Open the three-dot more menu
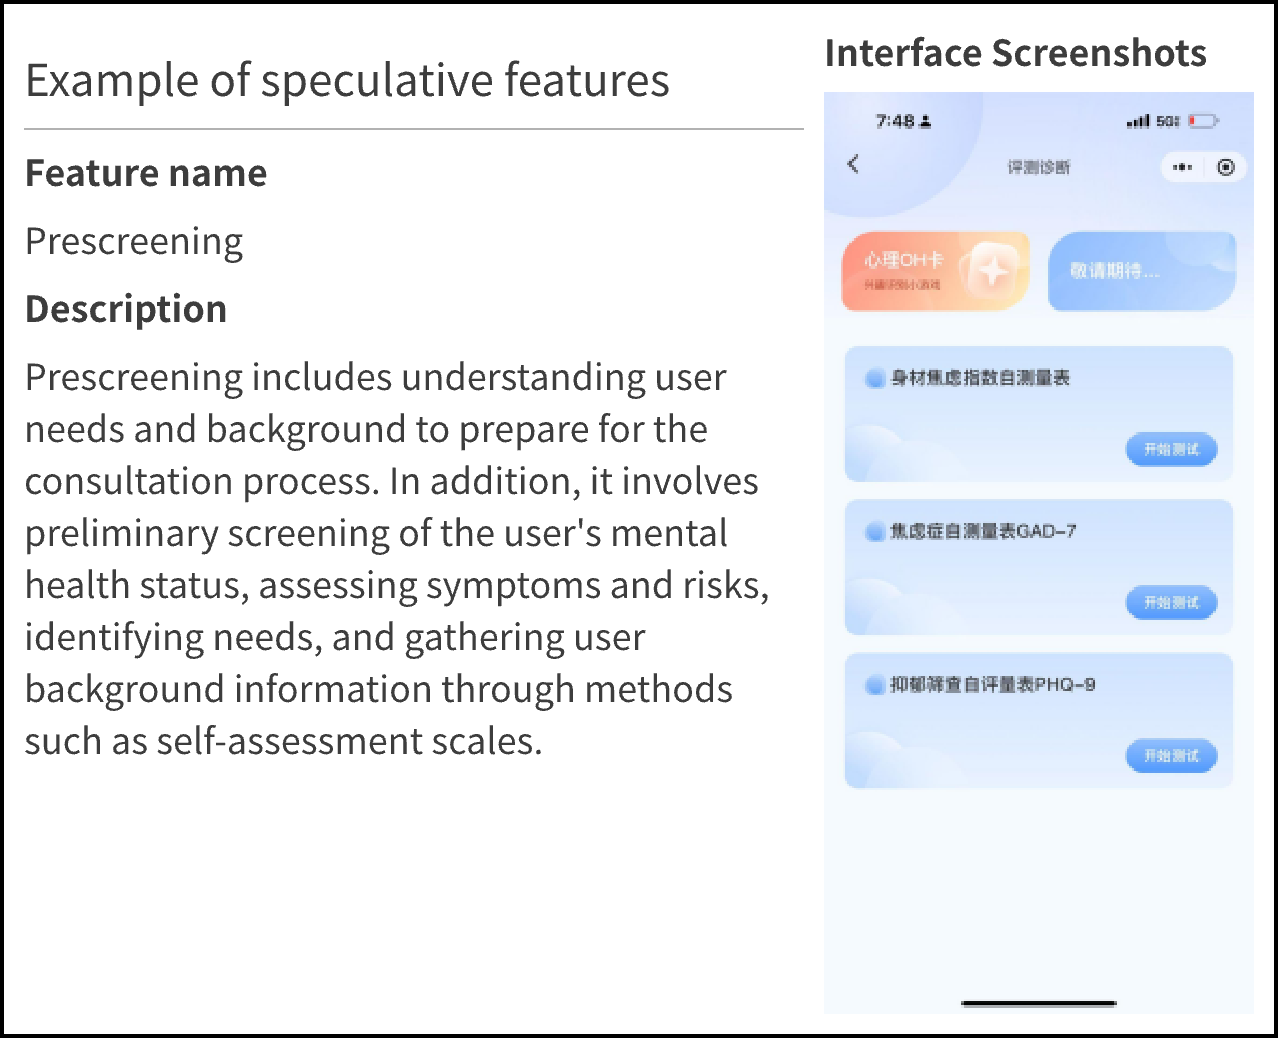This screenshot has width=1278, height=1038. click(x=1182, y=167)
